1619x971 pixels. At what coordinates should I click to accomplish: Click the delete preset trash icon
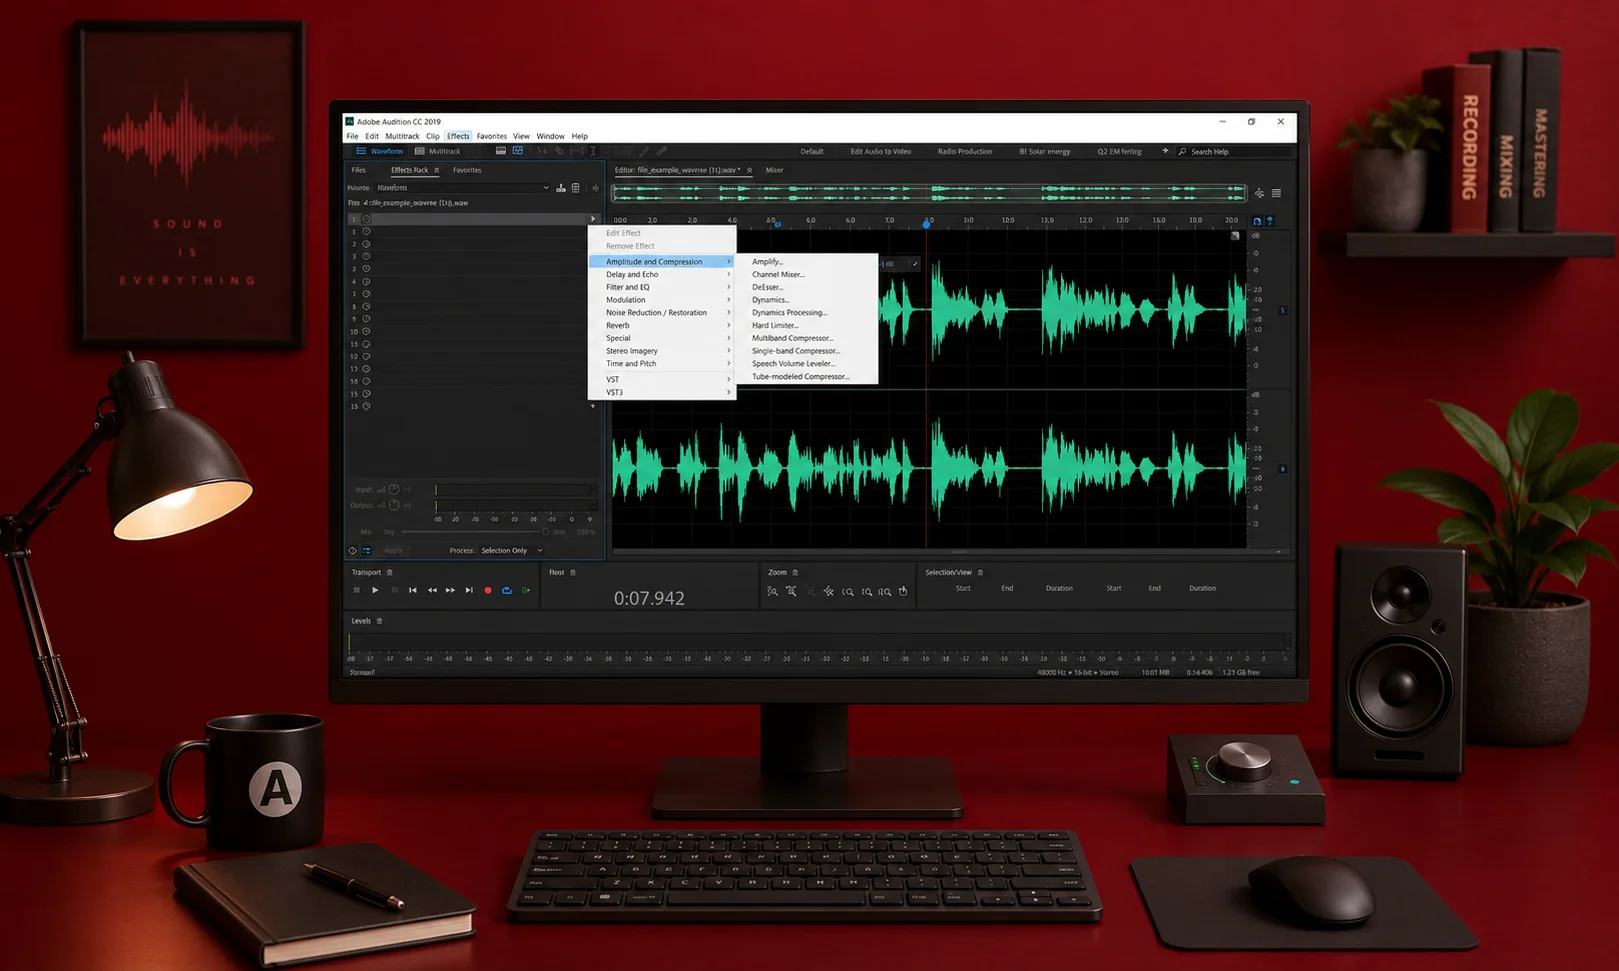[576, 188]
